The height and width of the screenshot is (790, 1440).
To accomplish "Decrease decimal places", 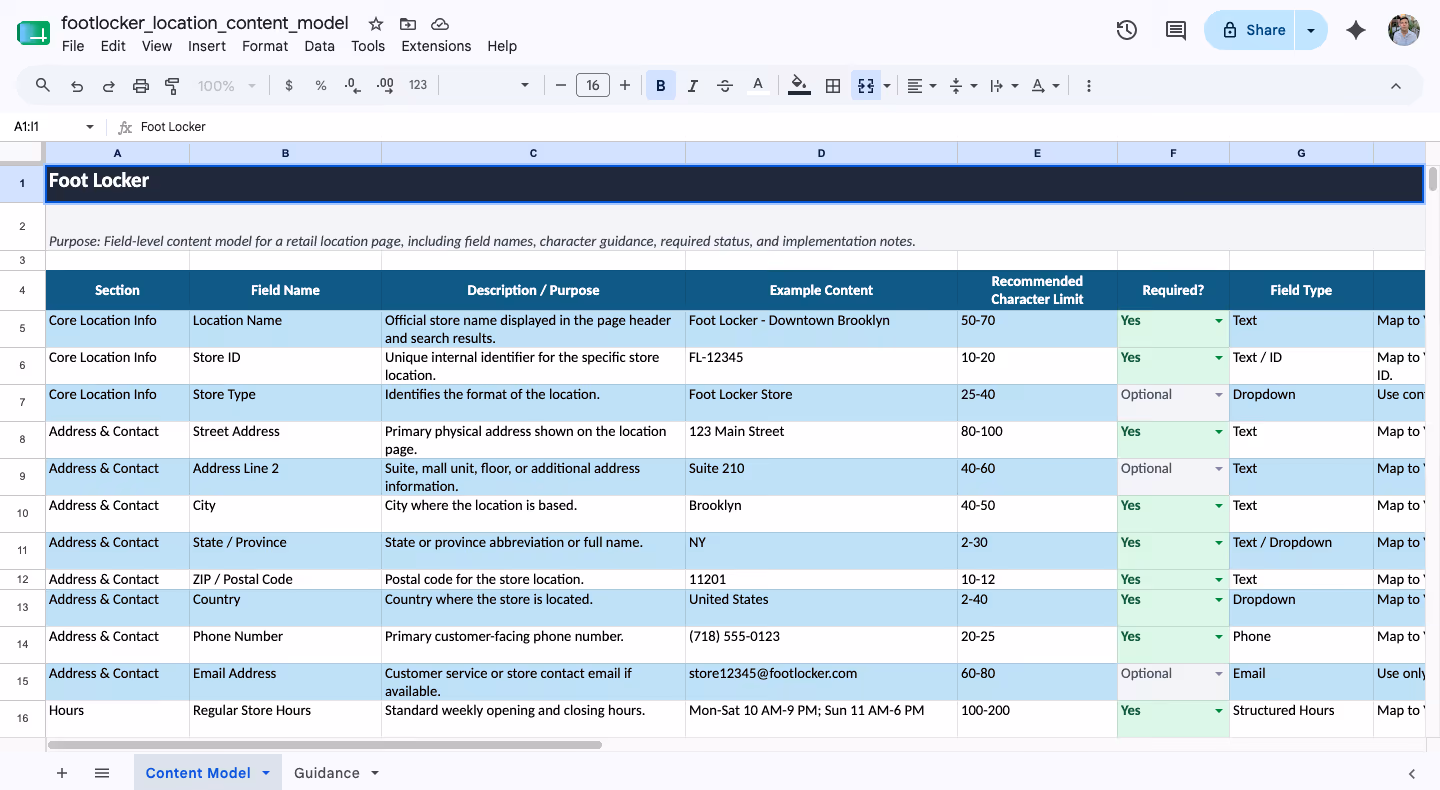I will [352, 86].
